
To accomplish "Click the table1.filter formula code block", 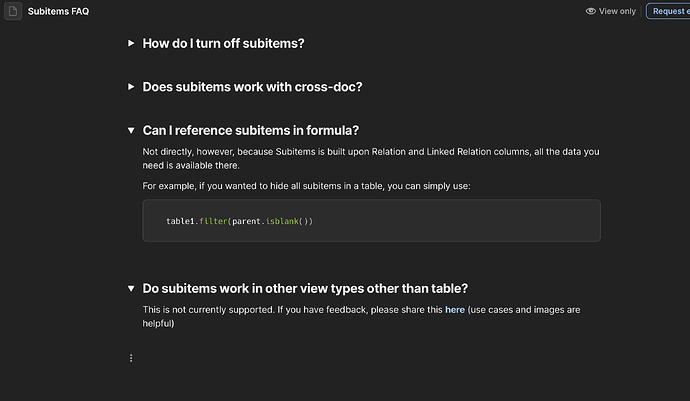I will tap(371, 220).
